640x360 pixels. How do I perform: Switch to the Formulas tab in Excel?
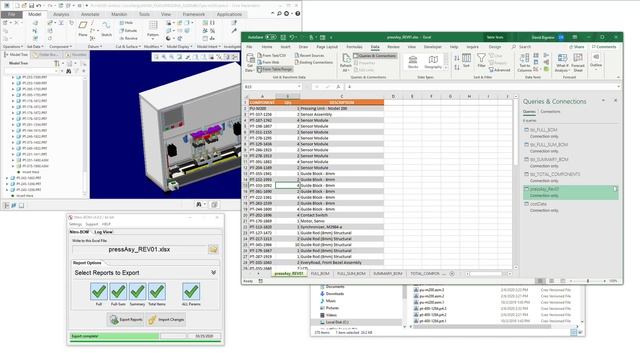pos(354,47)
